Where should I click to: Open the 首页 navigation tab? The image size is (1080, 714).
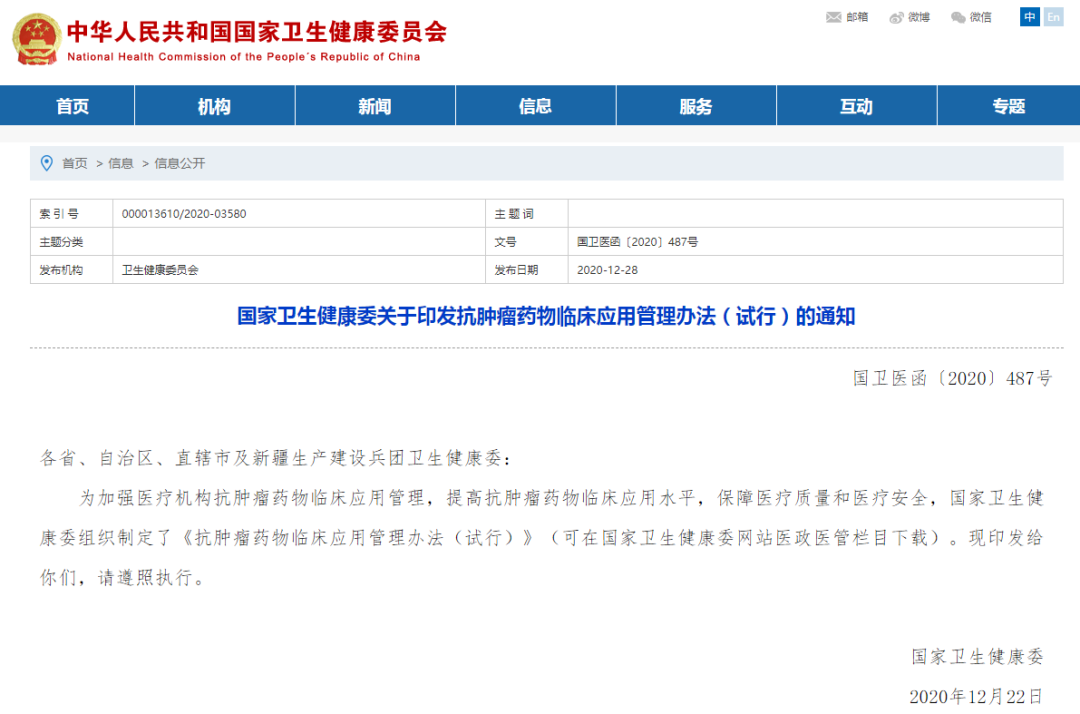point(72,106)
